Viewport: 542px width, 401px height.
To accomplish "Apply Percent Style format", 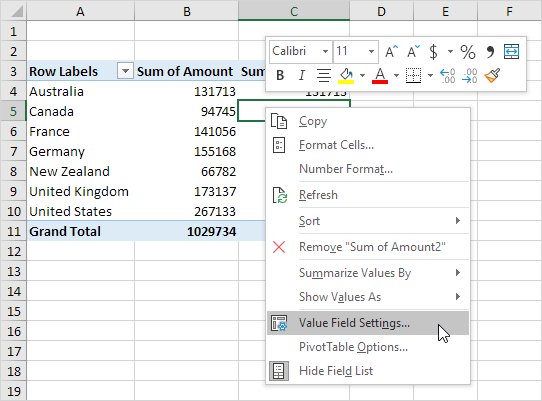I will [x=468, y=52].
